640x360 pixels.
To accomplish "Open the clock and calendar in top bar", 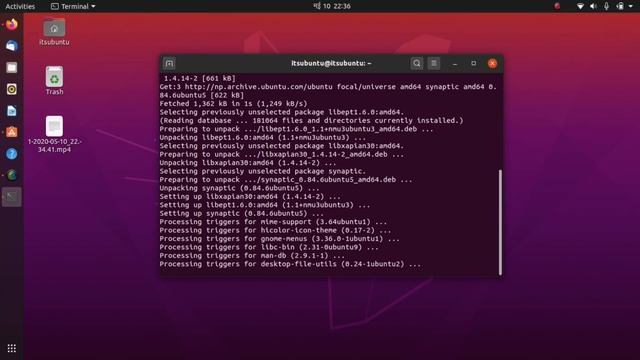I will pyautogui.click(x=332, y=6).
